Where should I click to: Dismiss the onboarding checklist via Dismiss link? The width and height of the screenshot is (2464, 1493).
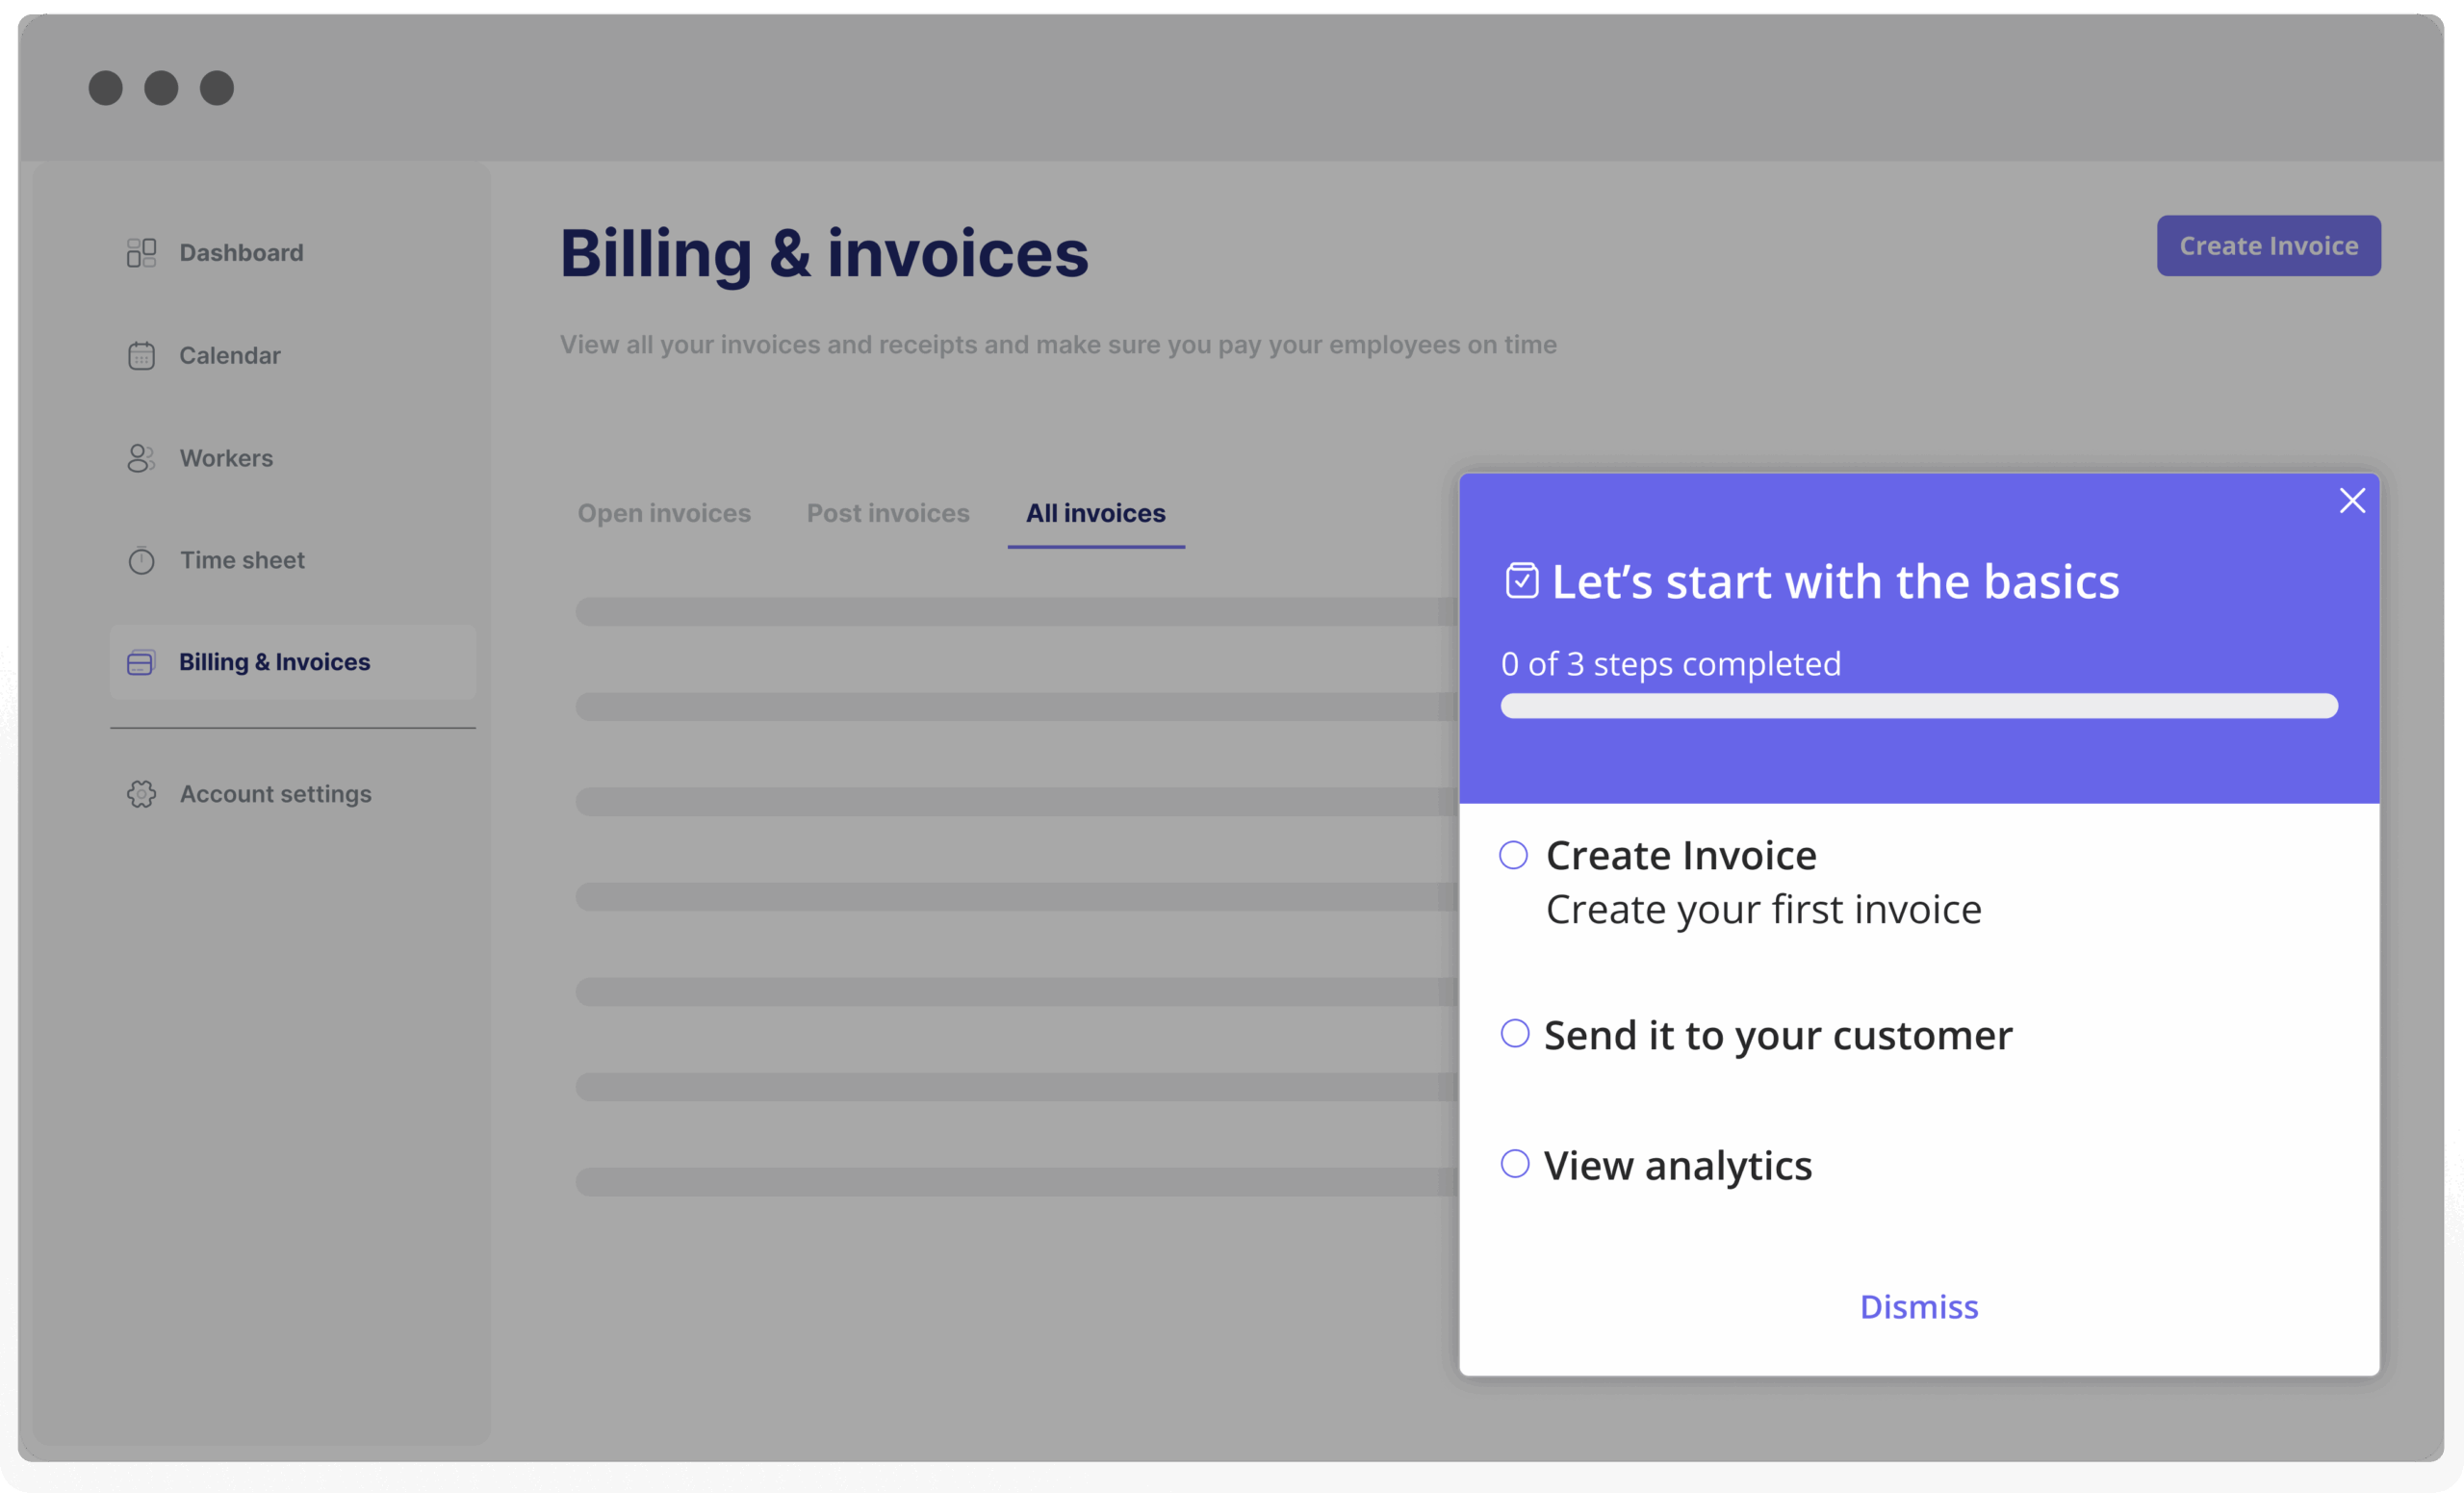pos(1918,1307)
